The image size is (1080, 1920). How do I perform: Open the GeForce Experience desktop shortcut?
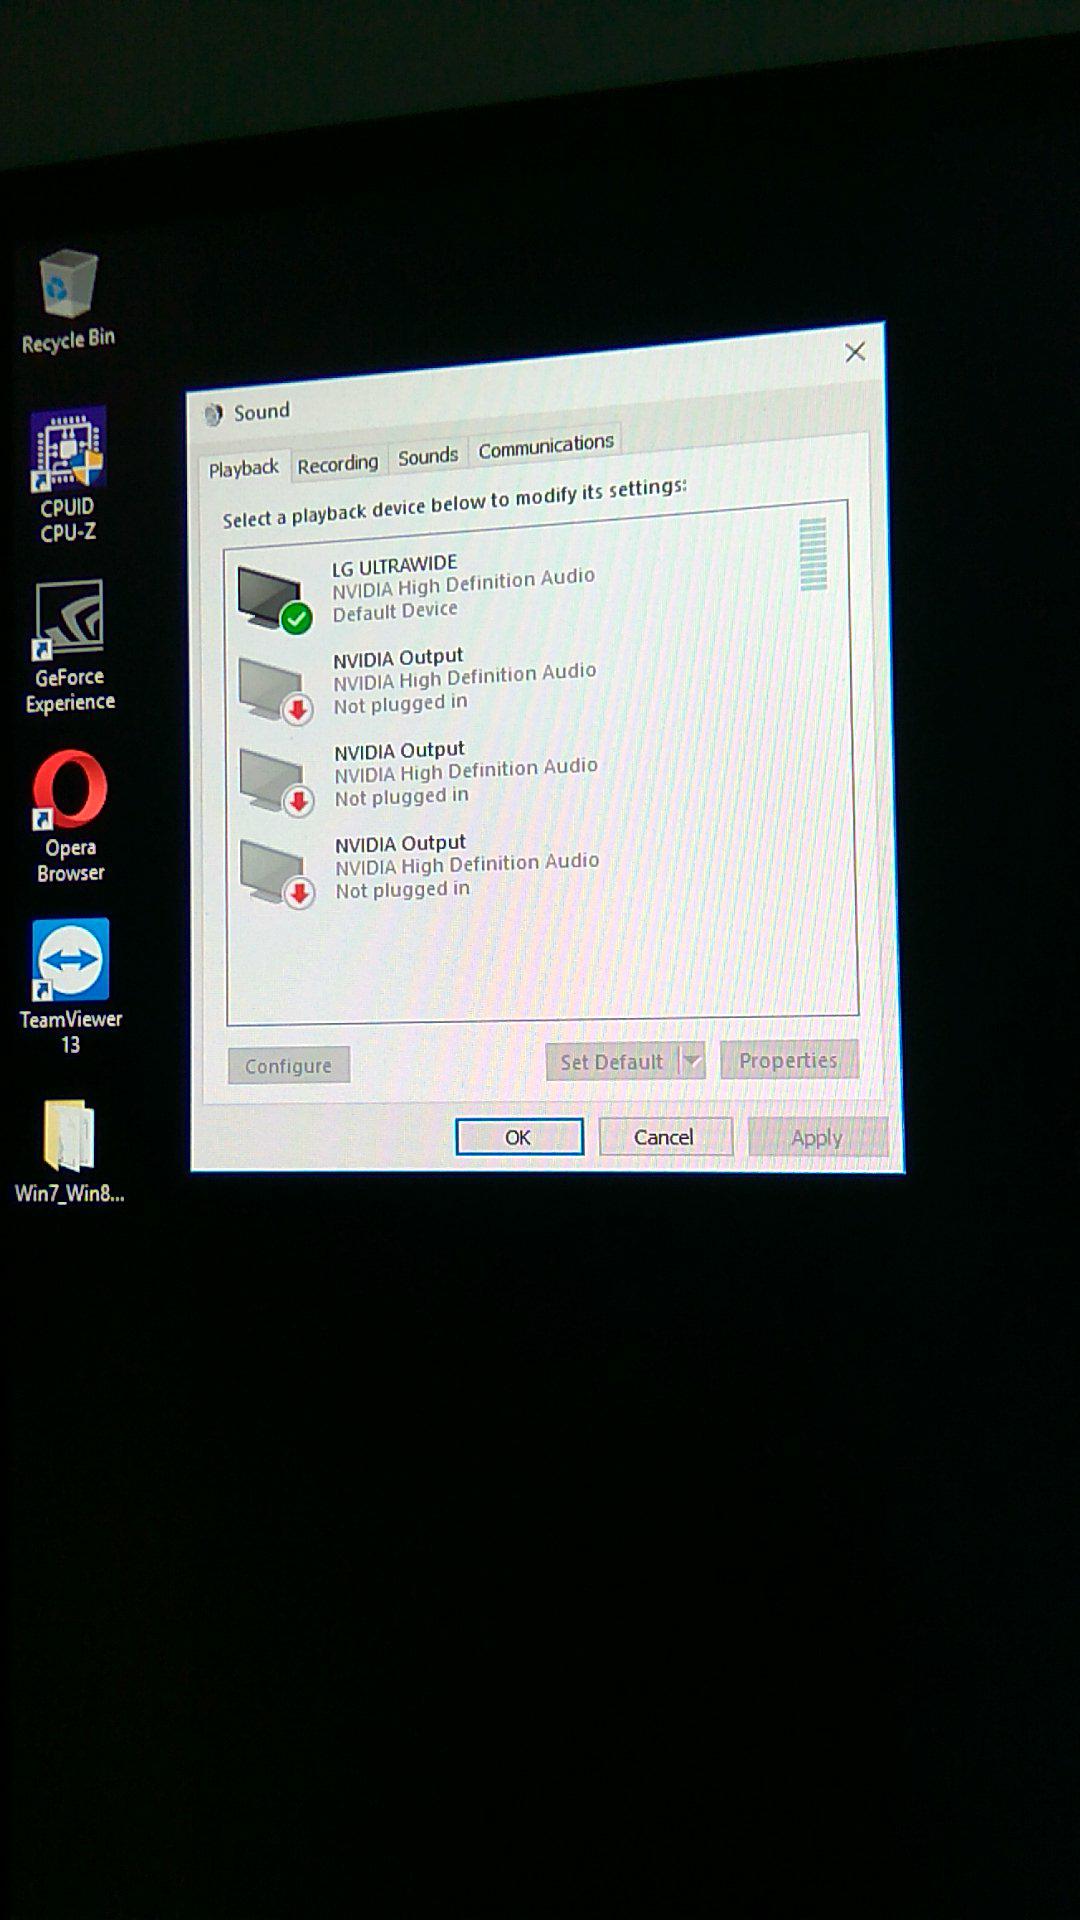[x=69, y=647]
